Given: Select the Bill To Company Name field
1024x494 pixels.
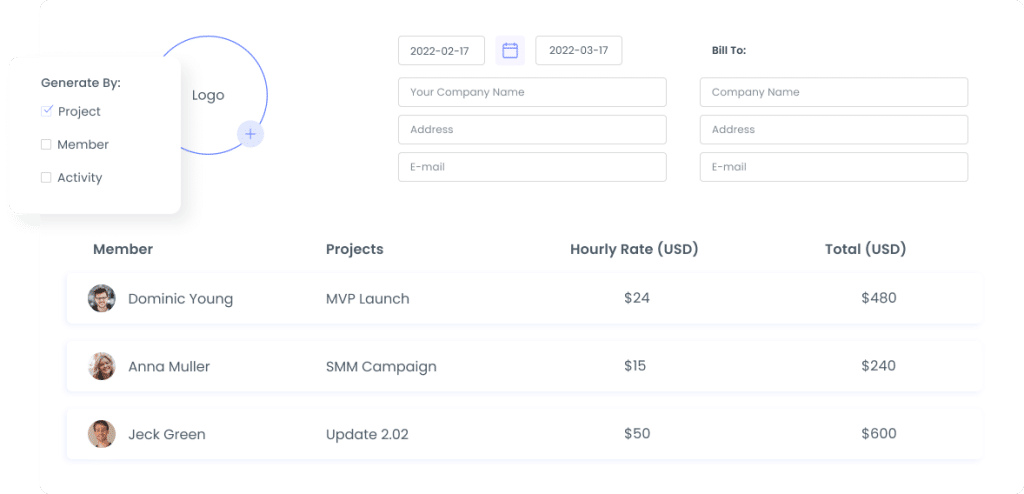Looking at the screenshot, I should click(834, 92).
